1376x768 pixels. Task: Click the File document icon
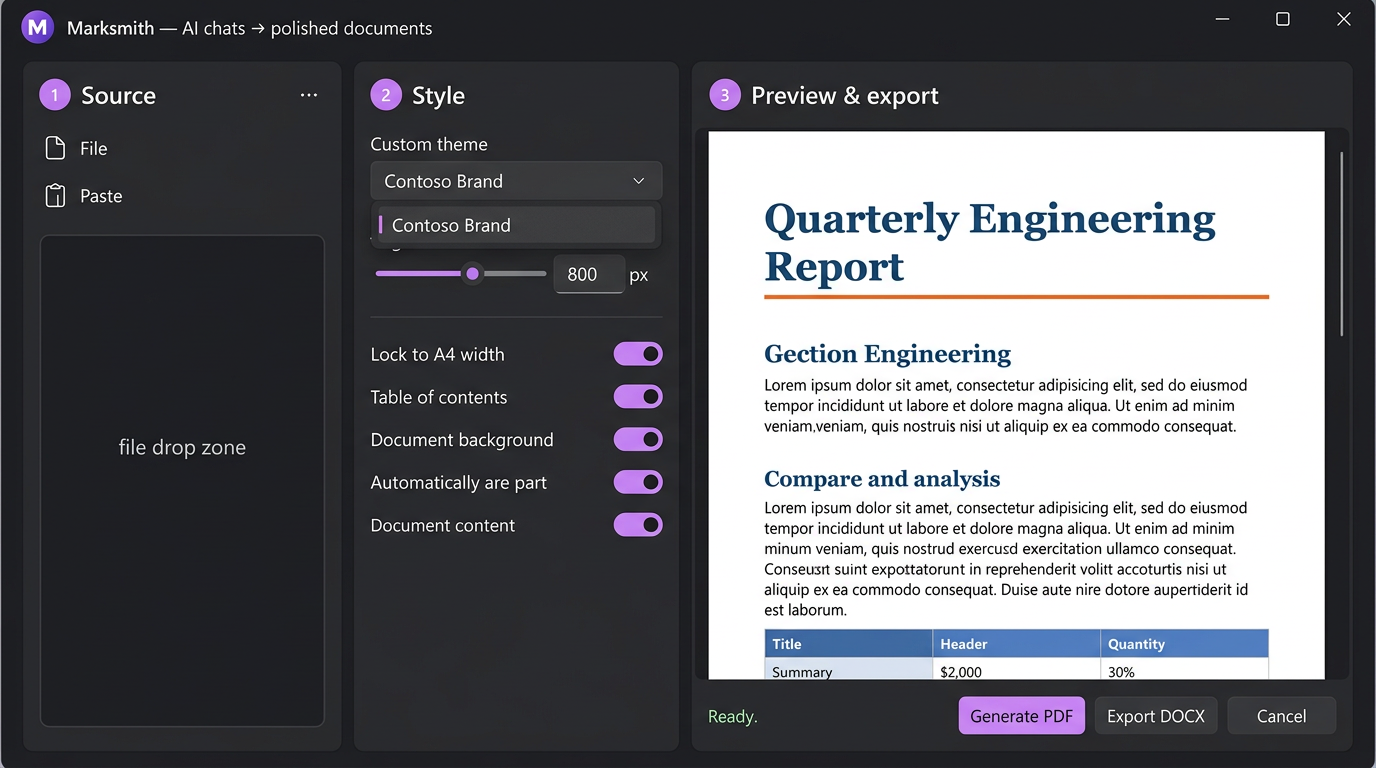(56, 148)
